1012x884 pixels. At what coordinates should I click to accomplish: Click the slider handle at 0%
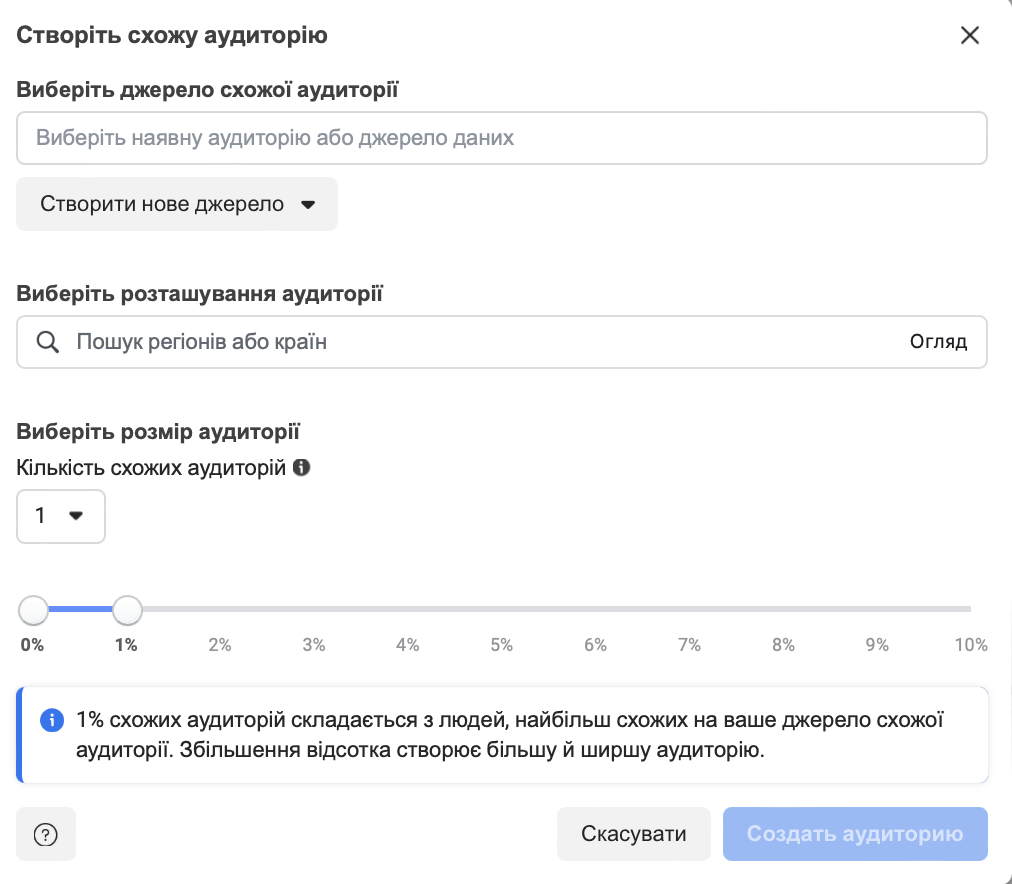click(x=33, y=610)
